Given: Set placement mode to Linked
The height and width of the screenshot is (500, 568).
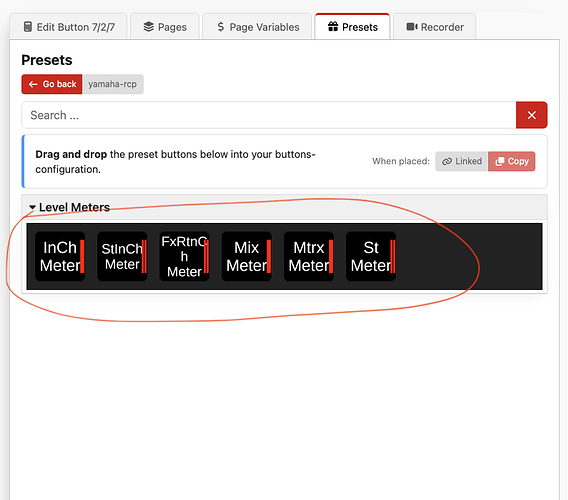Looking at the screenshot, I should tap(462, 161).
